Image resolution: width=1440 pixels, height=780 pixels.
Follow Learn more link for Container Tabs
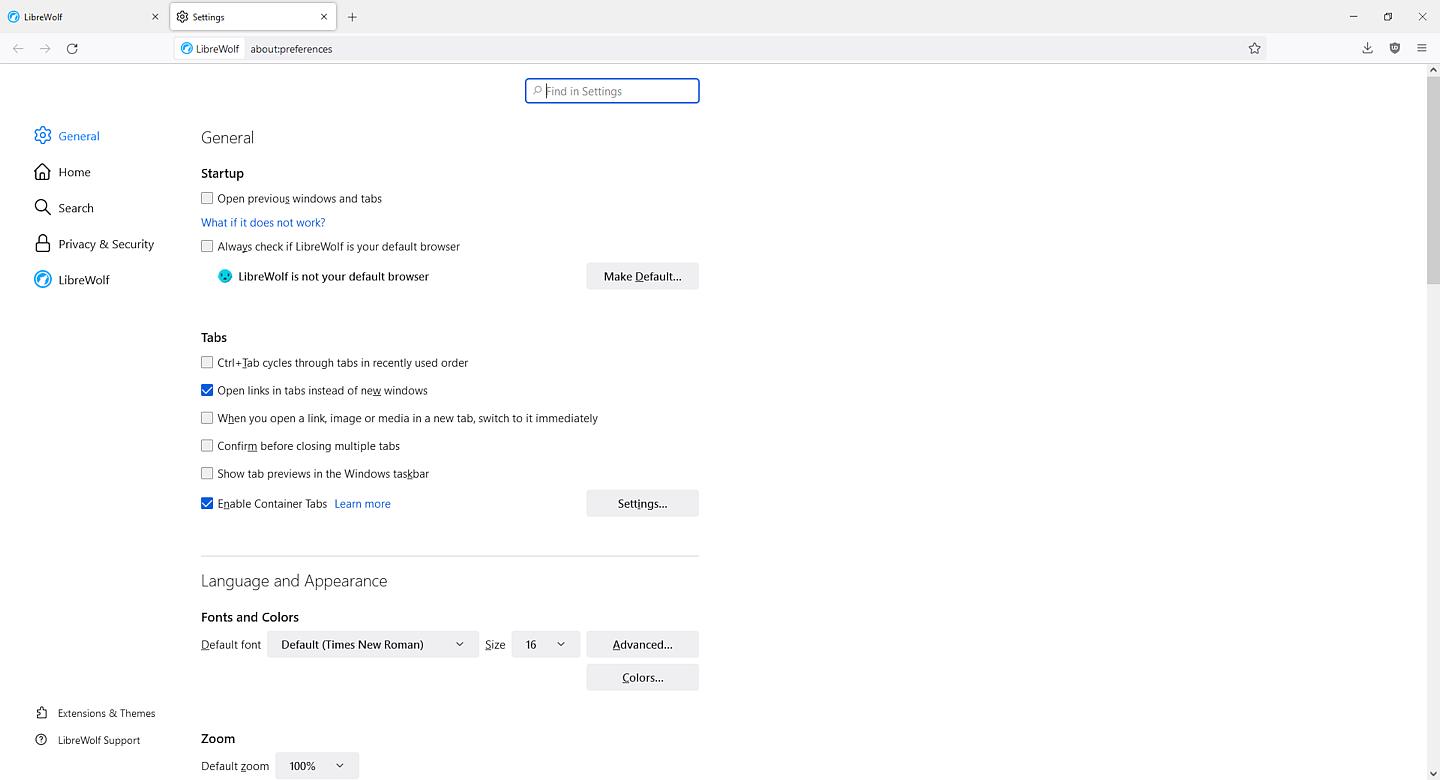click(x=362, y=504)
